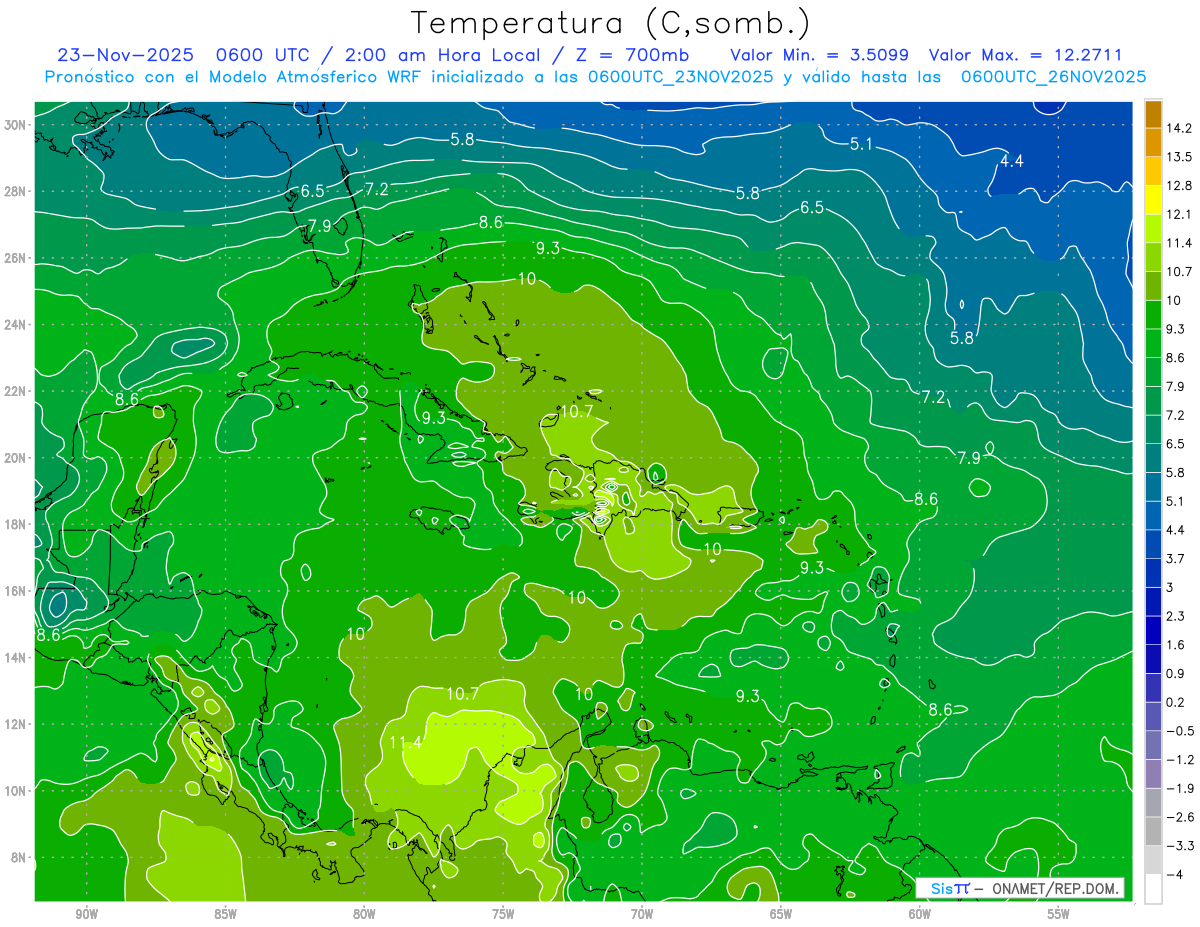The image size is (1200, 927).
Task: Click the "14.2" color scale label
Action: [x=1180, y=128]
